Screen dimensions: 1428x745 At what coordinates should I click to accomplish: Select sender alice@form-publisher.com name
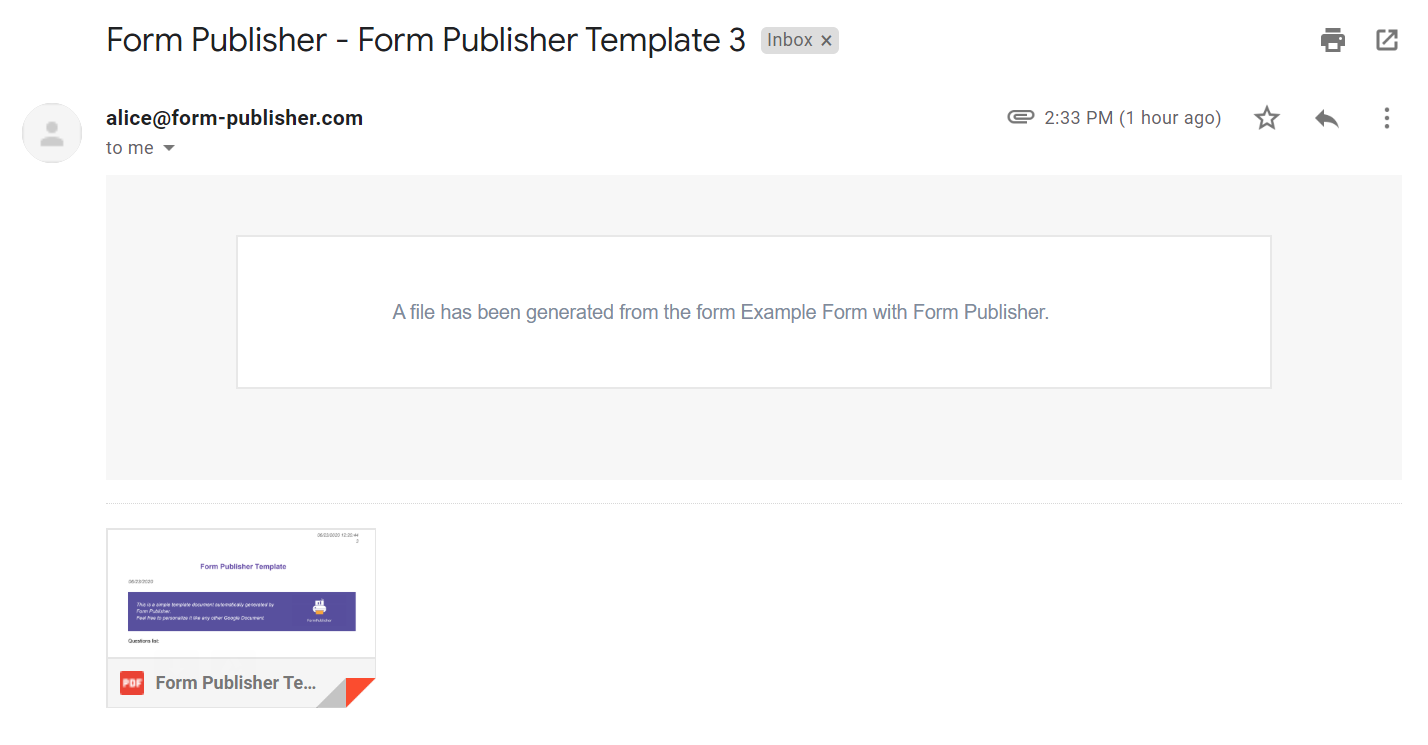(x=234, y=118)
